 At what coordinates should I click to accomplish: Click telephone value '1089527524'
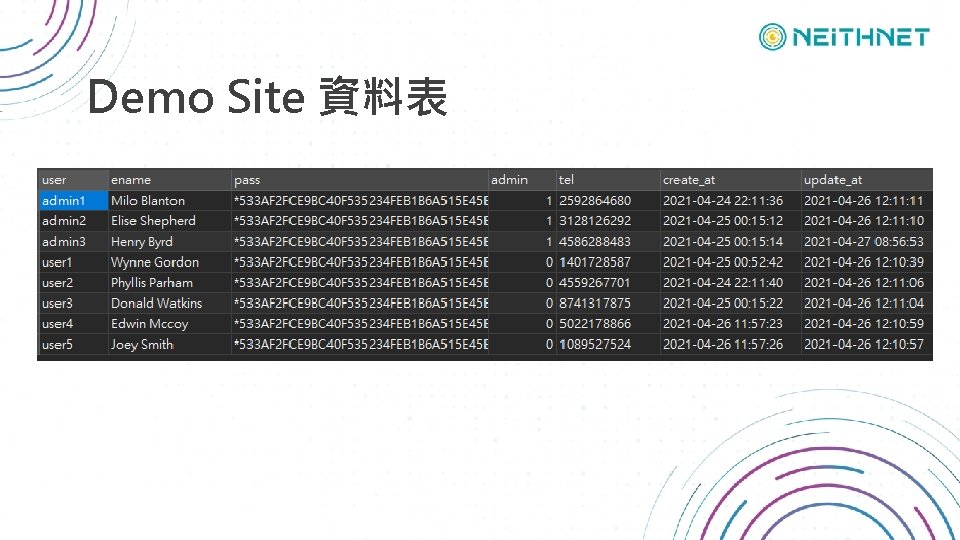pos(594,344)
